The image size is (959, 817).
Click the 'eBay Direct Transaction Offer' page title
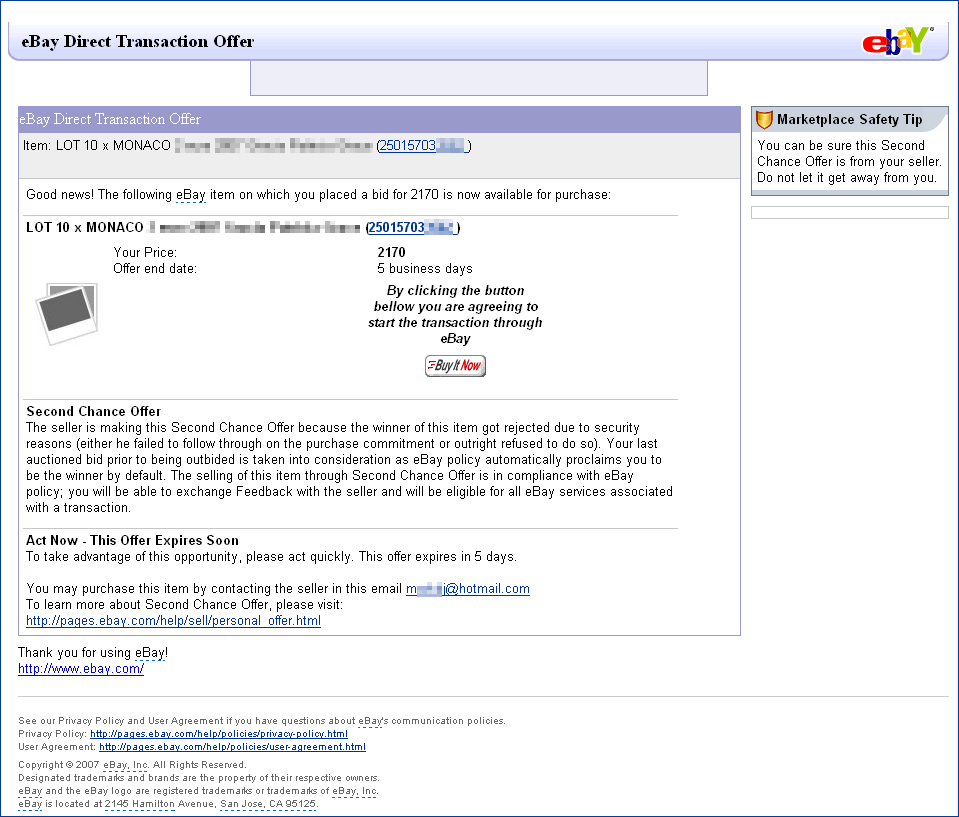[138, 41]
